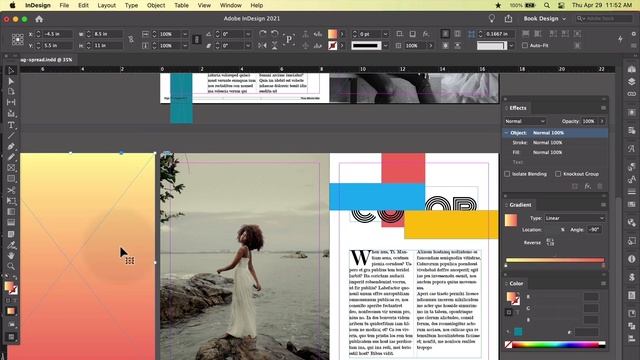Open the Type menu

pos(131,5)
